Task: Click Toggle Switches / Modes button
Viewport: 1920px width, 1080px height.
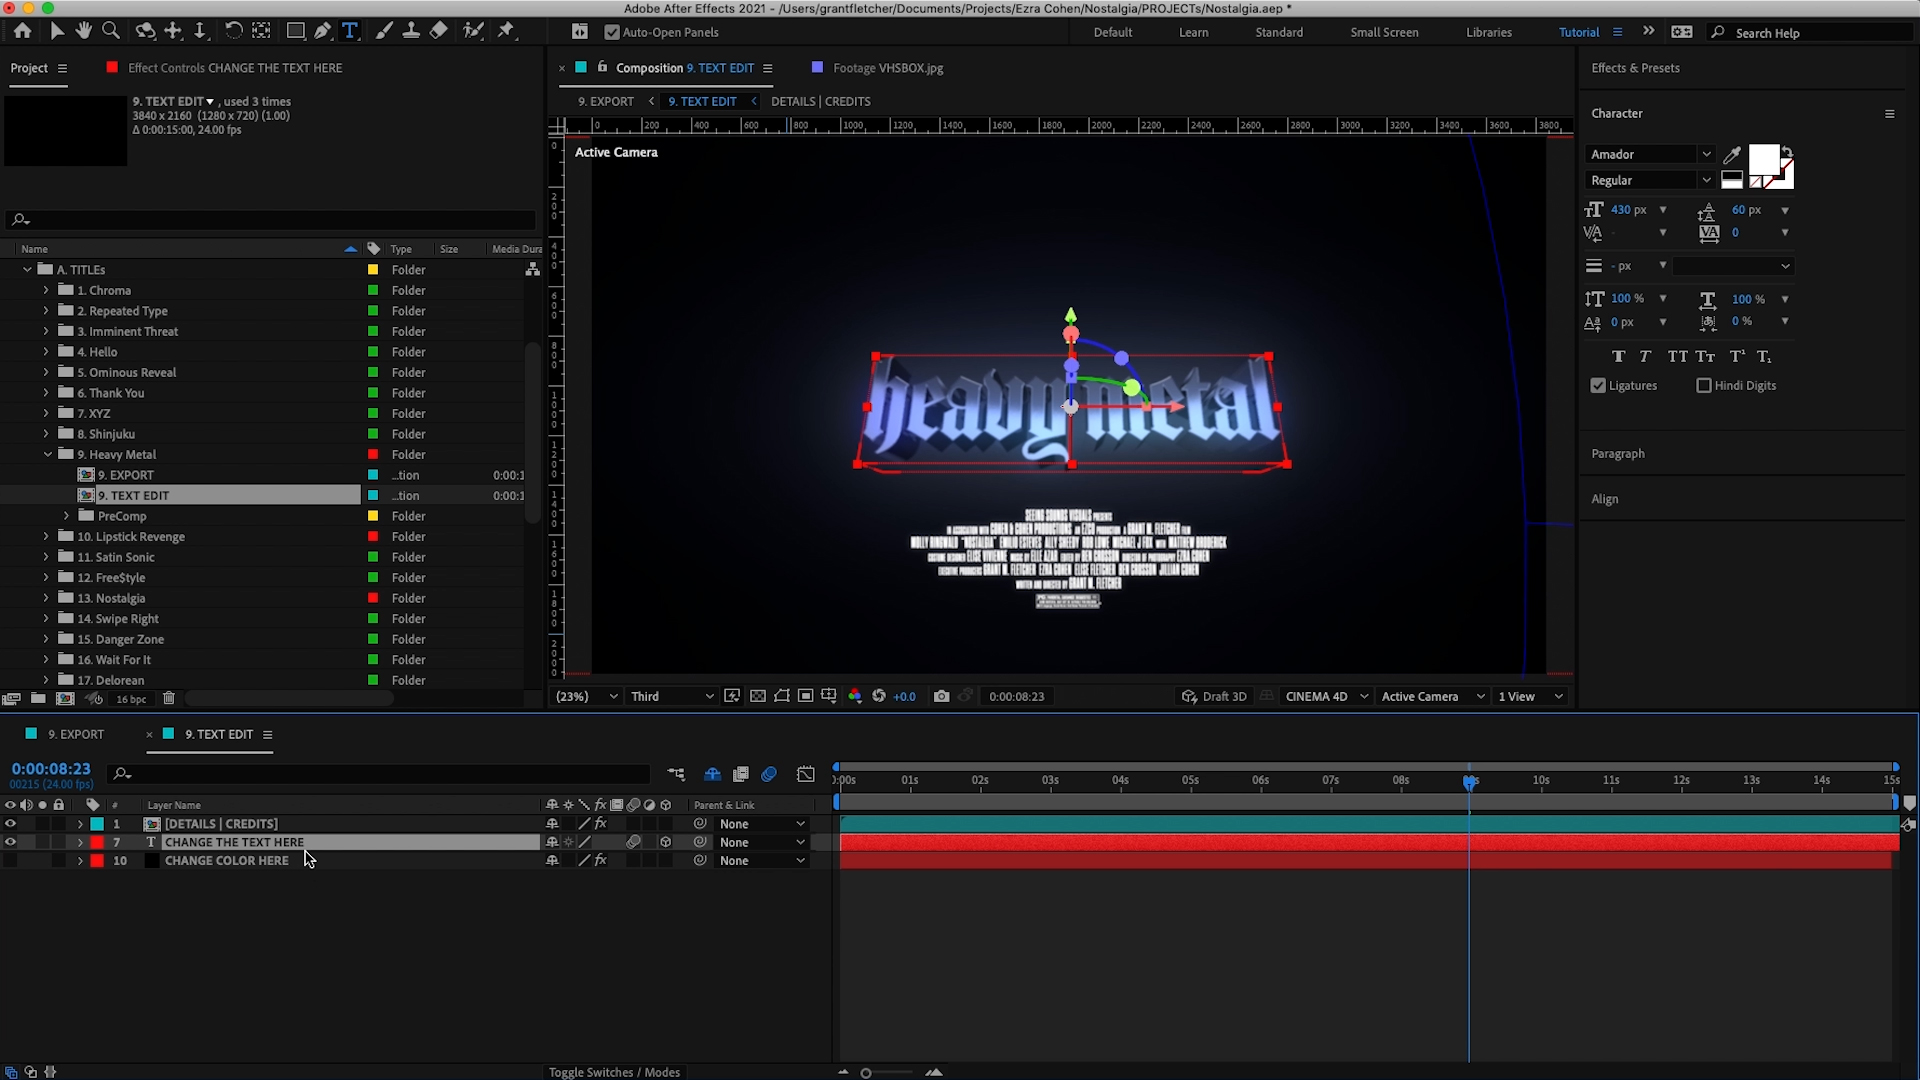Action: point(614,1072)
